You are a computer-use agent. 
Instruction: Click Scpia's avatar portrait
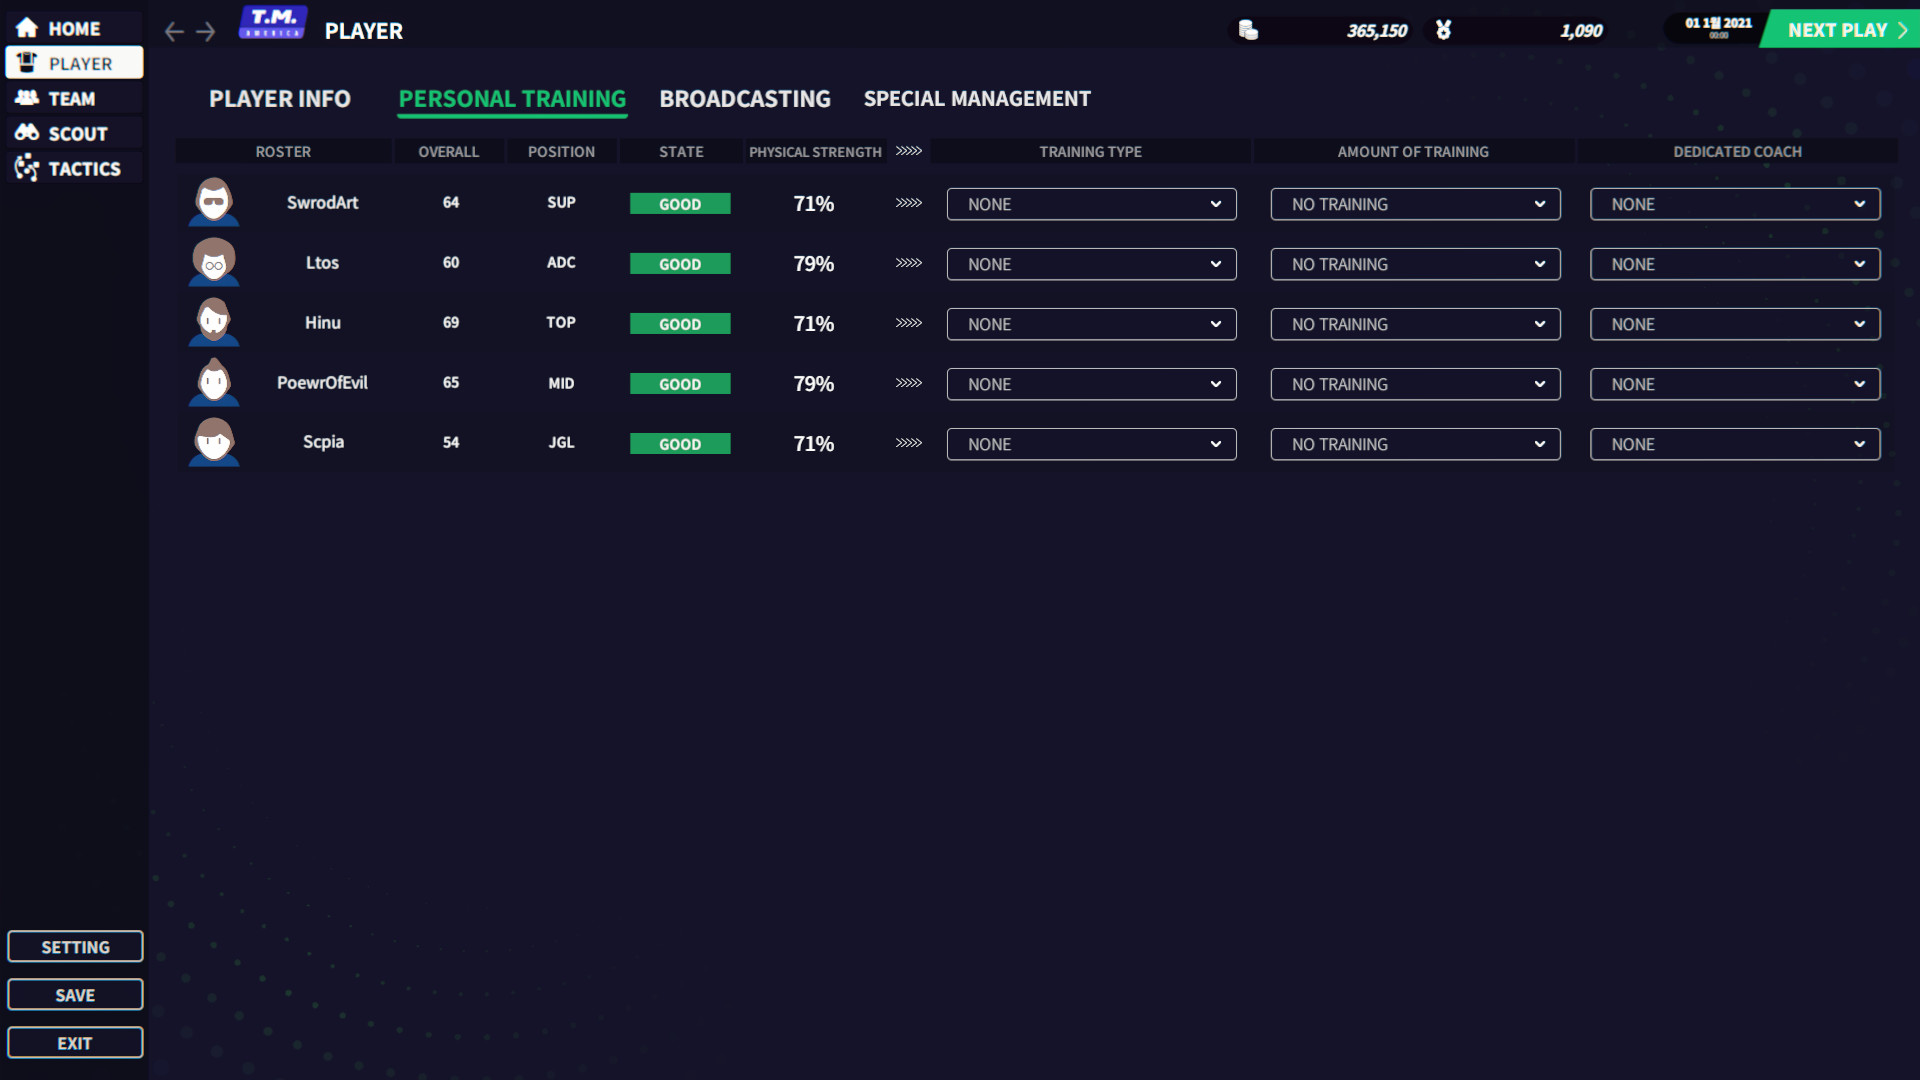click(x=214, y=442)
